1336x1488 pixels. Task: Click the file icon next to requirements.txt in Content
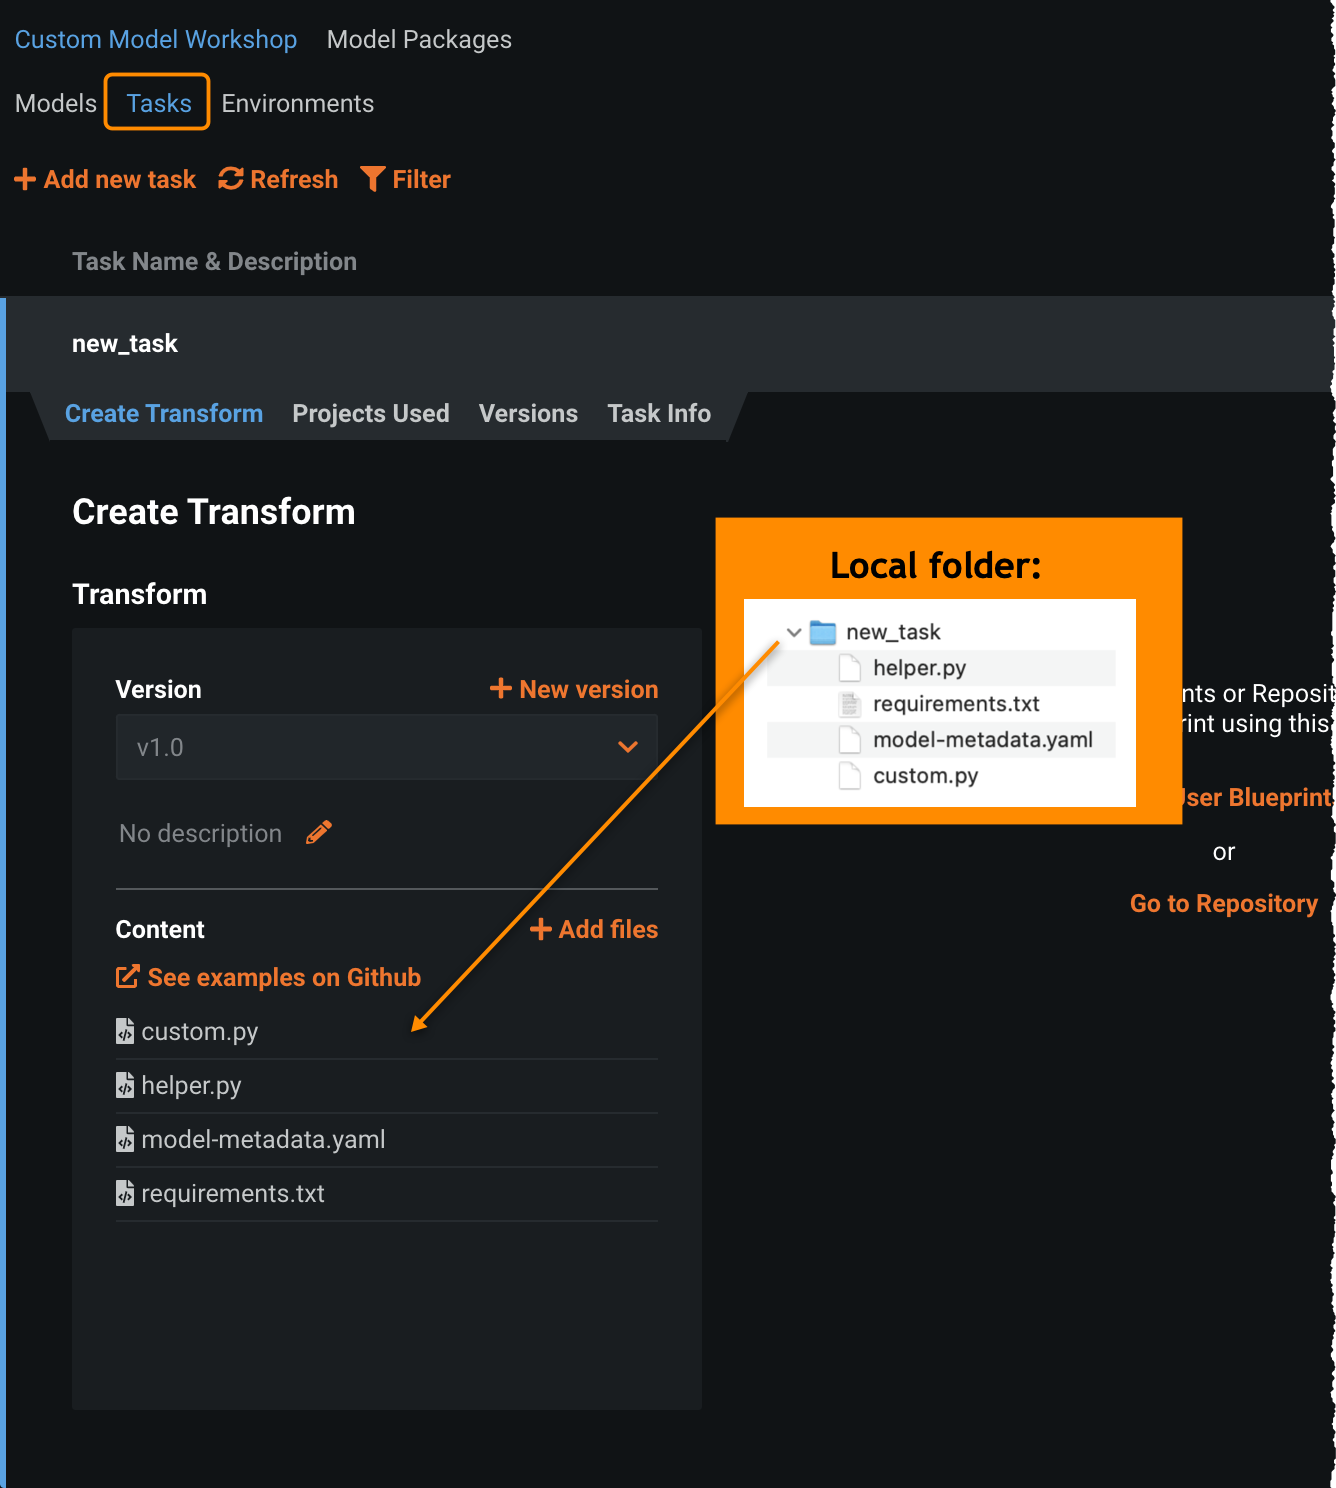[x=125, y=1193]
